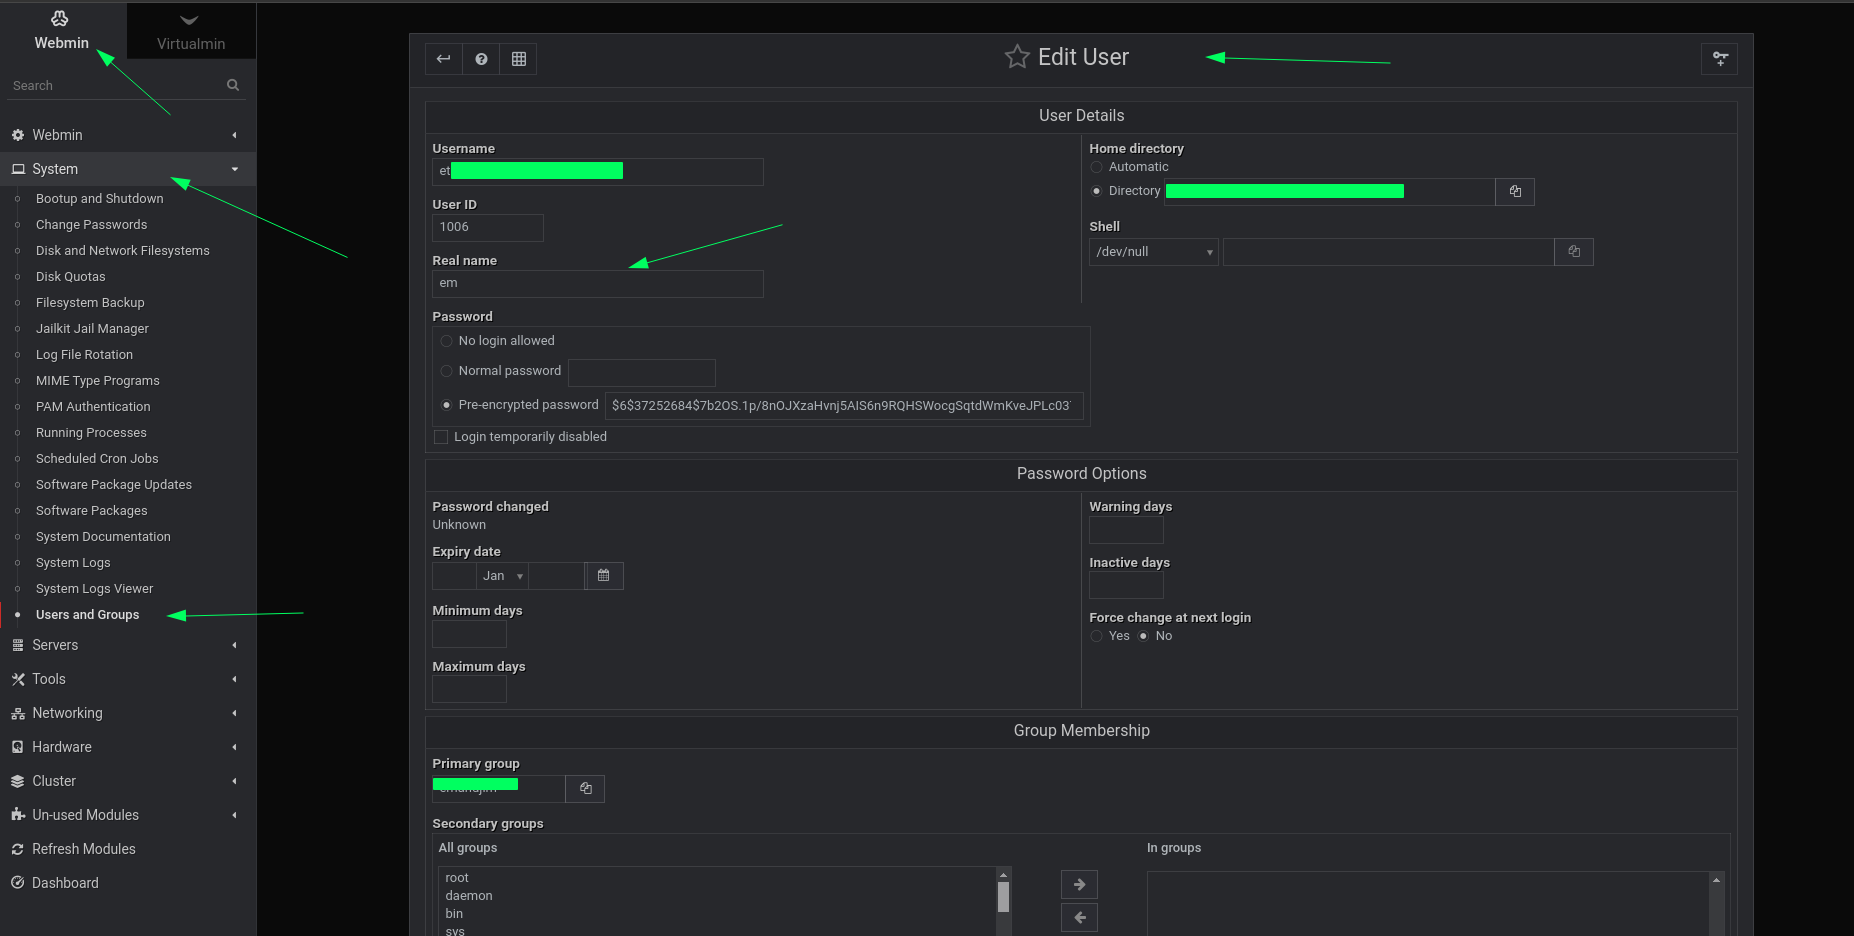
Task: Open the module index grid icon
Action: coord(518,59)
